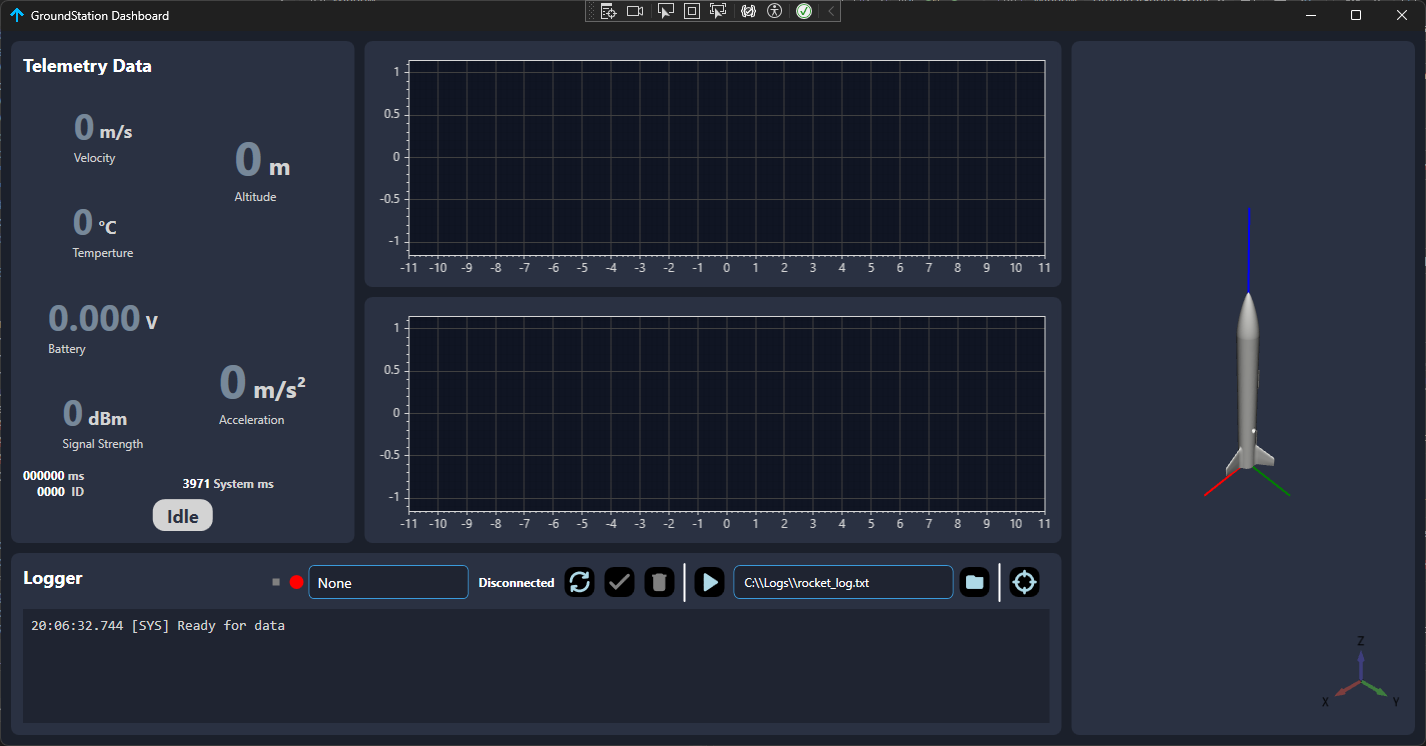Click the 0 °C temperature reading

pyautogui.click(x=95, y=223)
